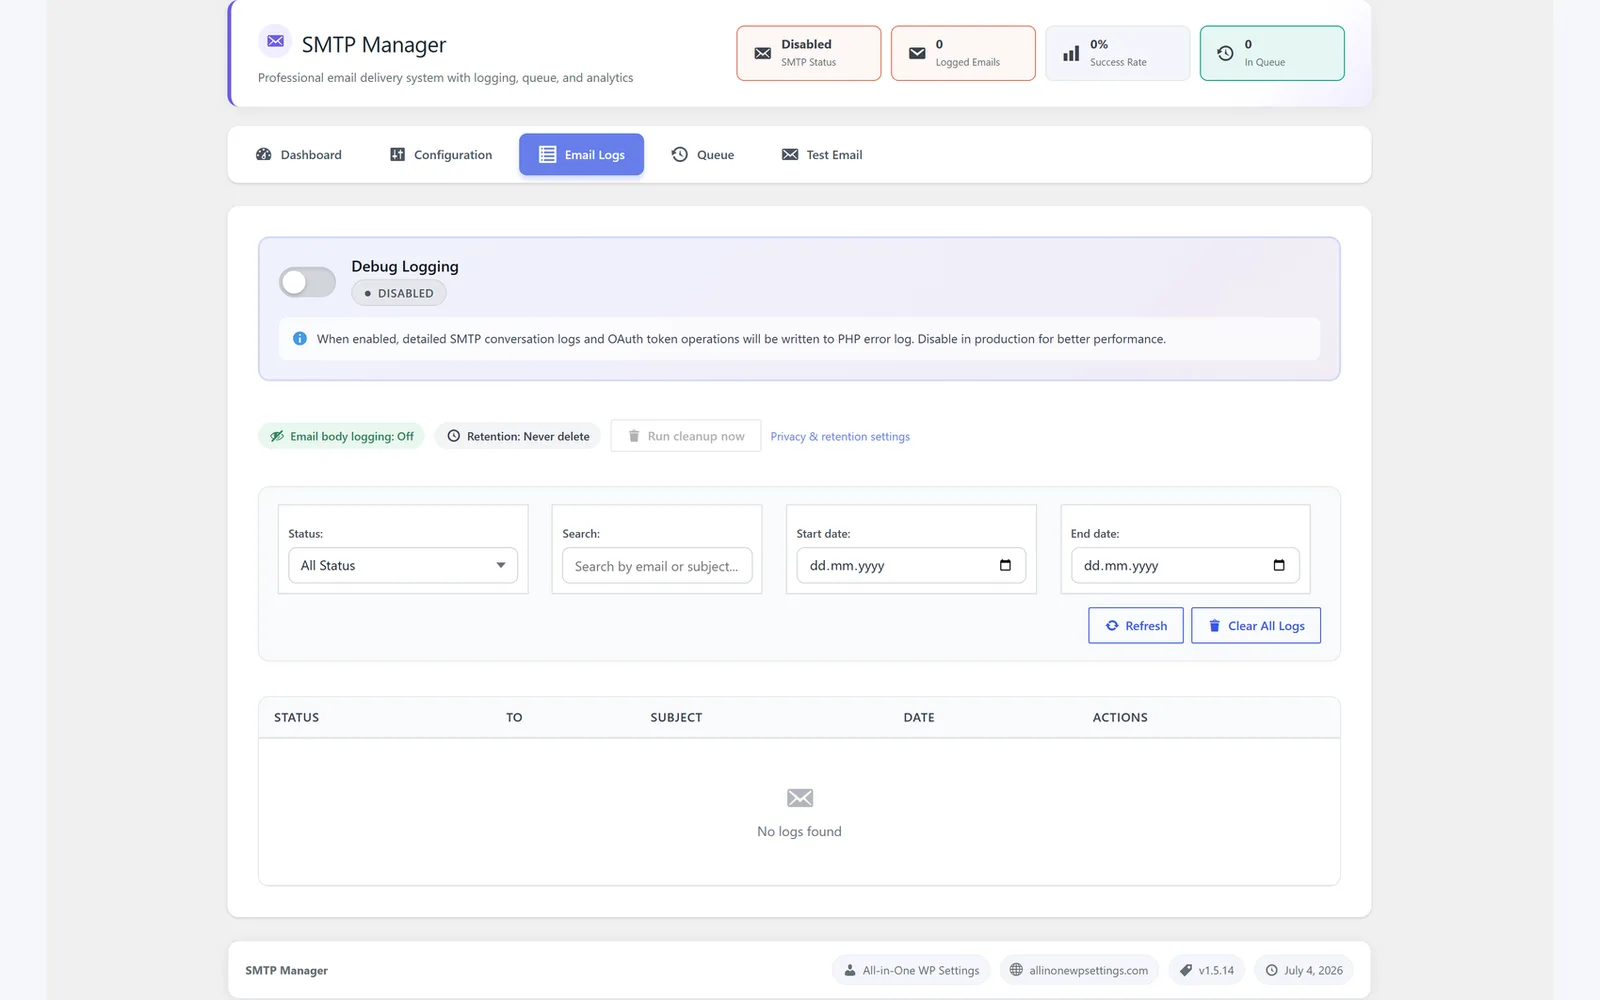
Task: Focus the Search by email or subject field
Action: click(657, 566)
